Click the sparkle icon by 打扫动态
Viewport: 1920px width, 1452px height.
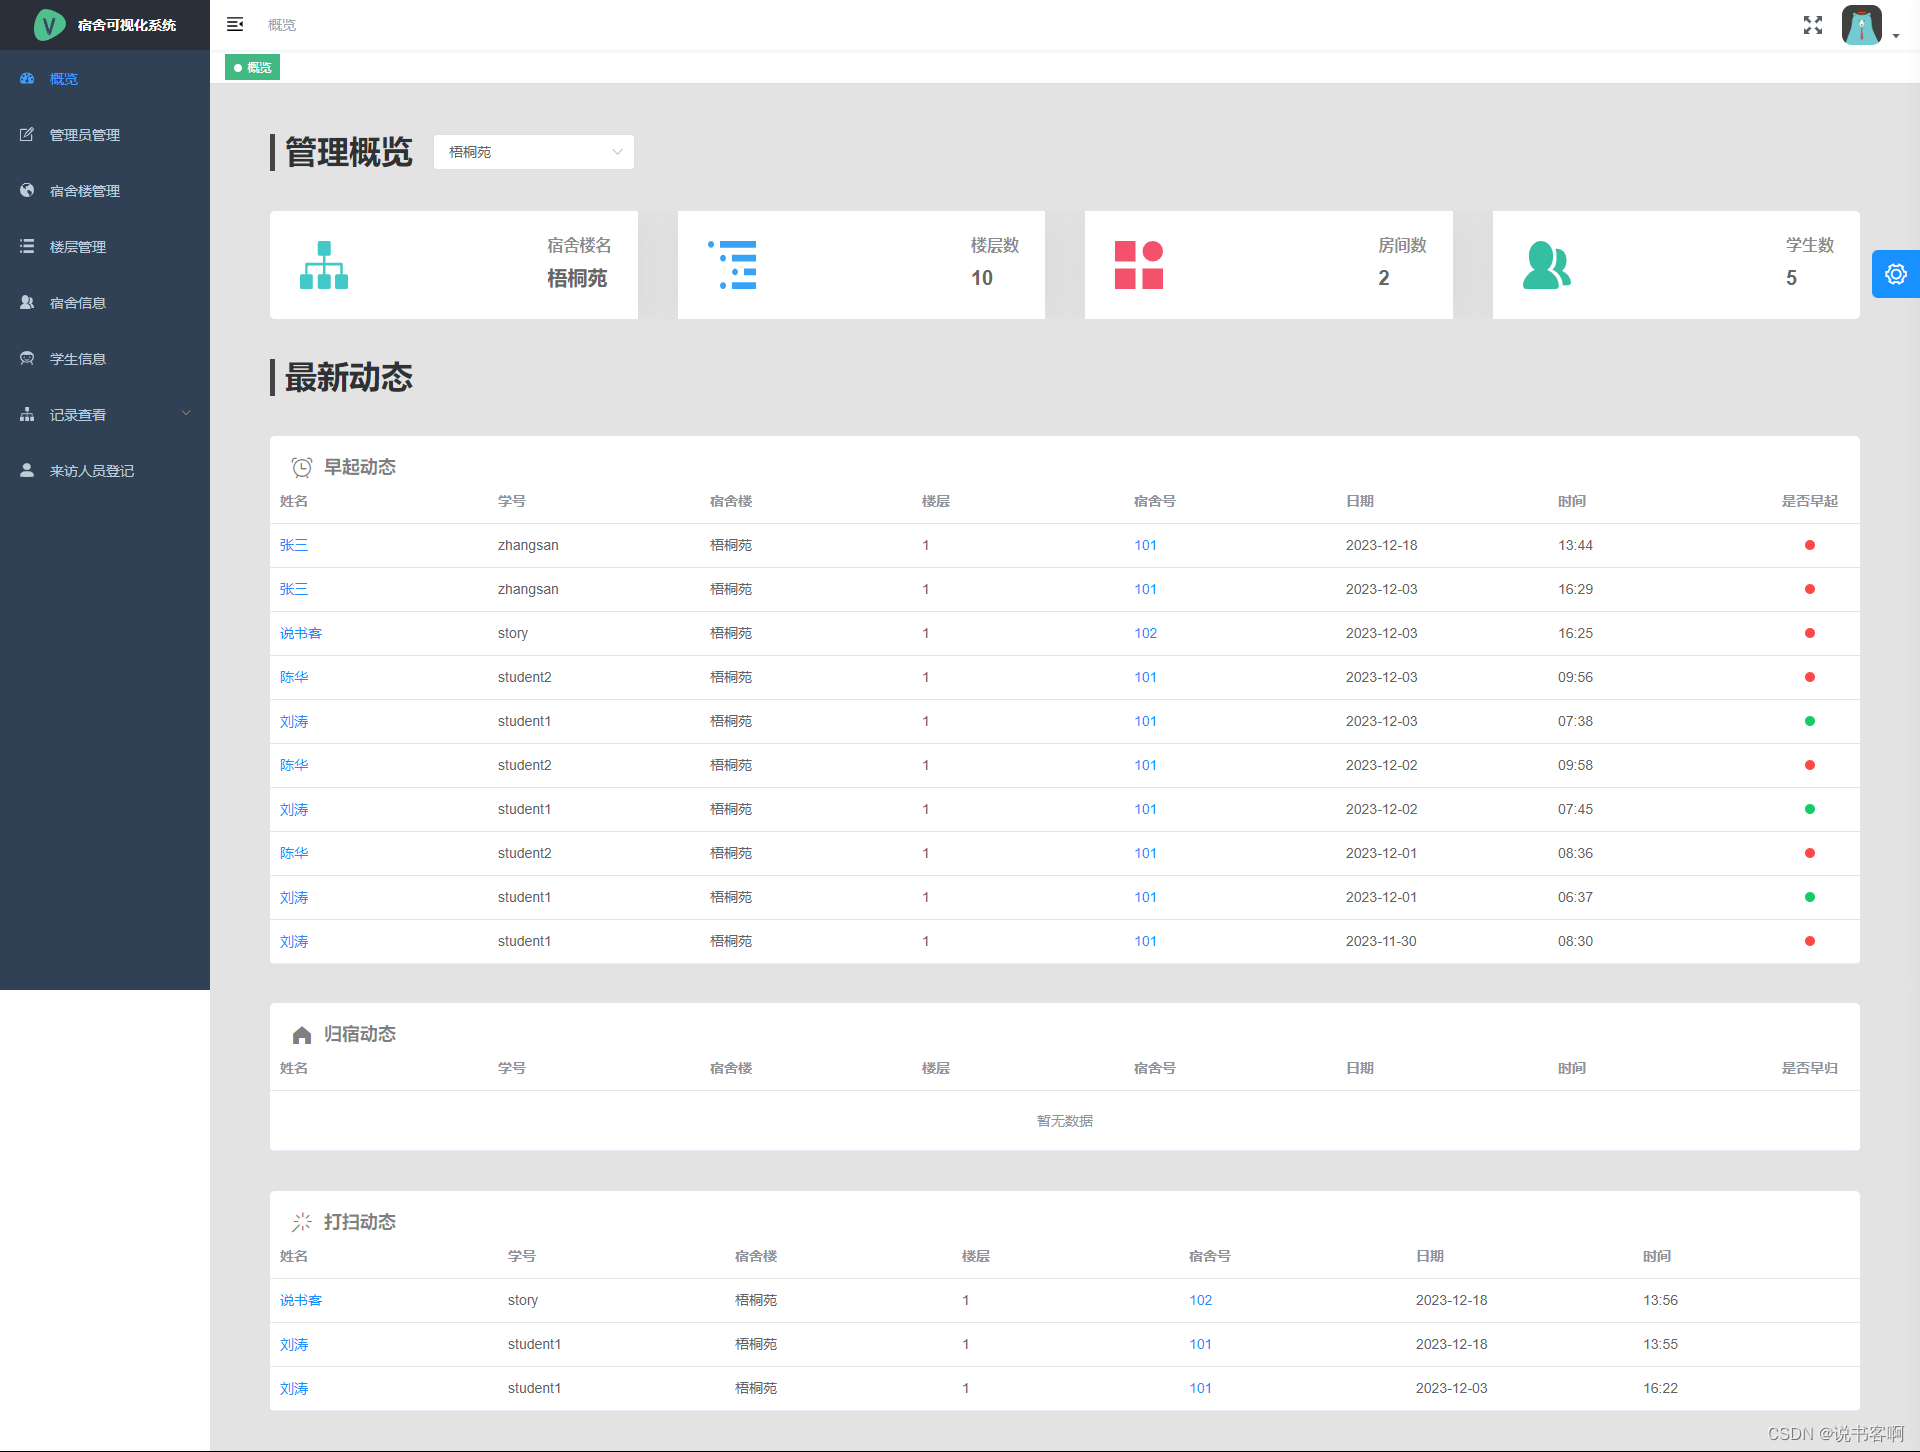pyautogui.click(x=301, y=1222)
